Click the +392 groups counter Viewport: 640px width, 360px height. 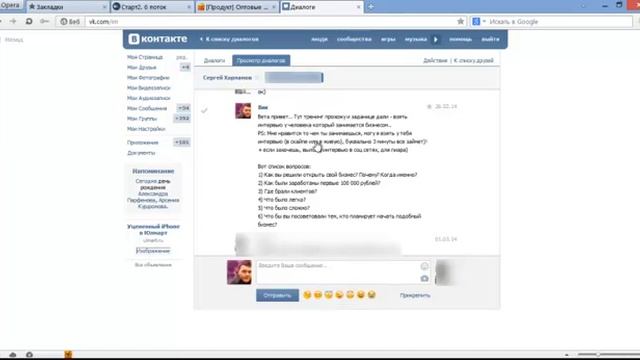(x=182, y=118)
